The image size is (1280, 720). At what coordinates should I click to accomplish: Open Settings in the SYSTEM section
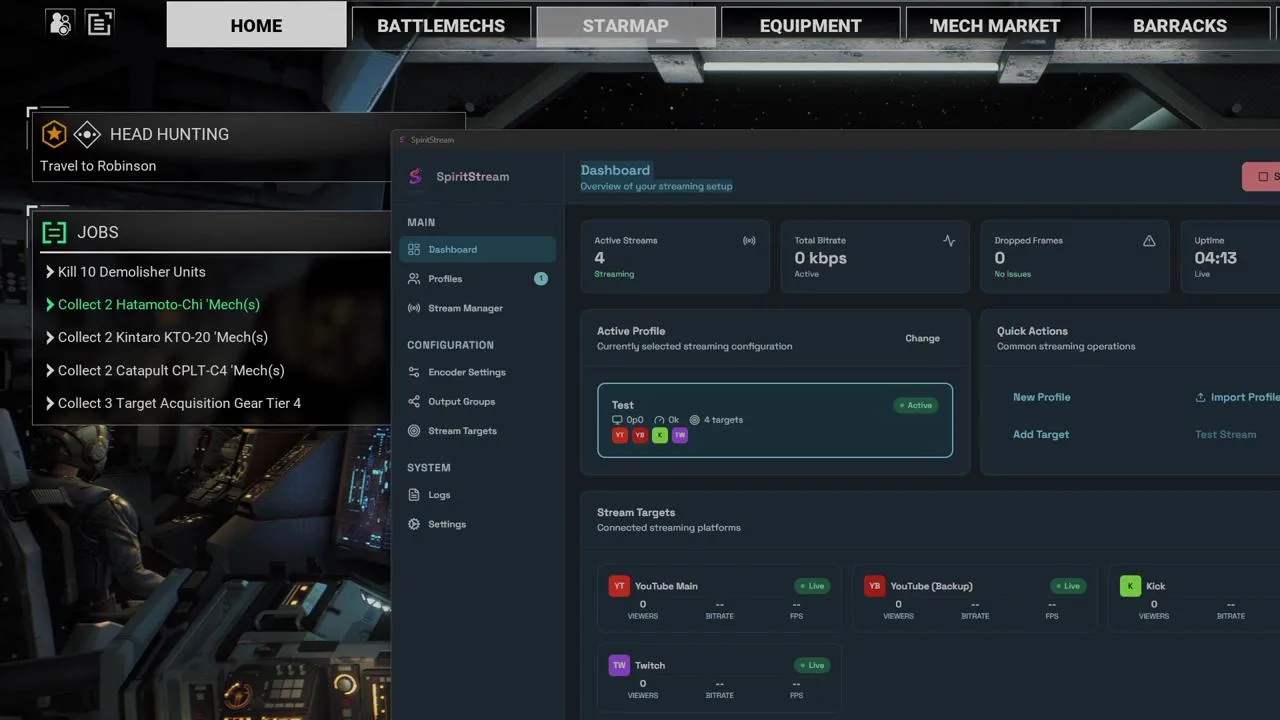coord(477,524)
